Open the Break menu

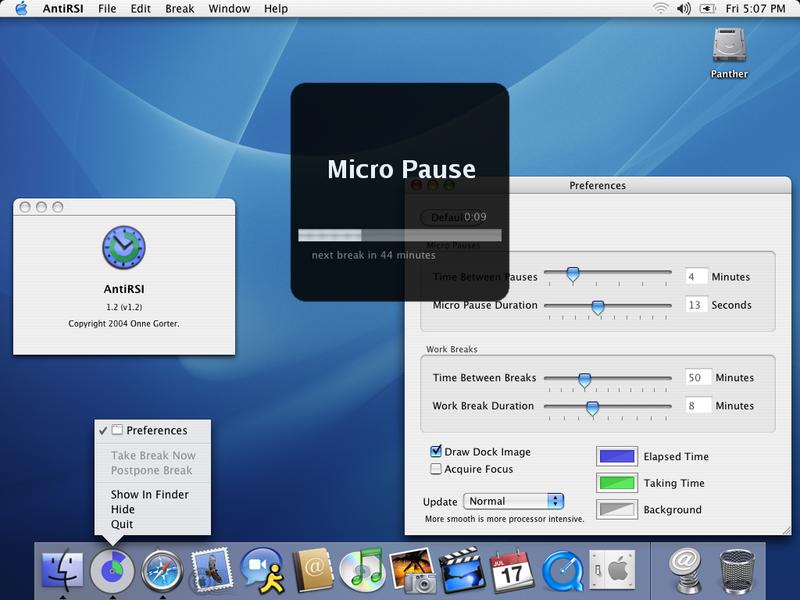(x=180, y=9)
